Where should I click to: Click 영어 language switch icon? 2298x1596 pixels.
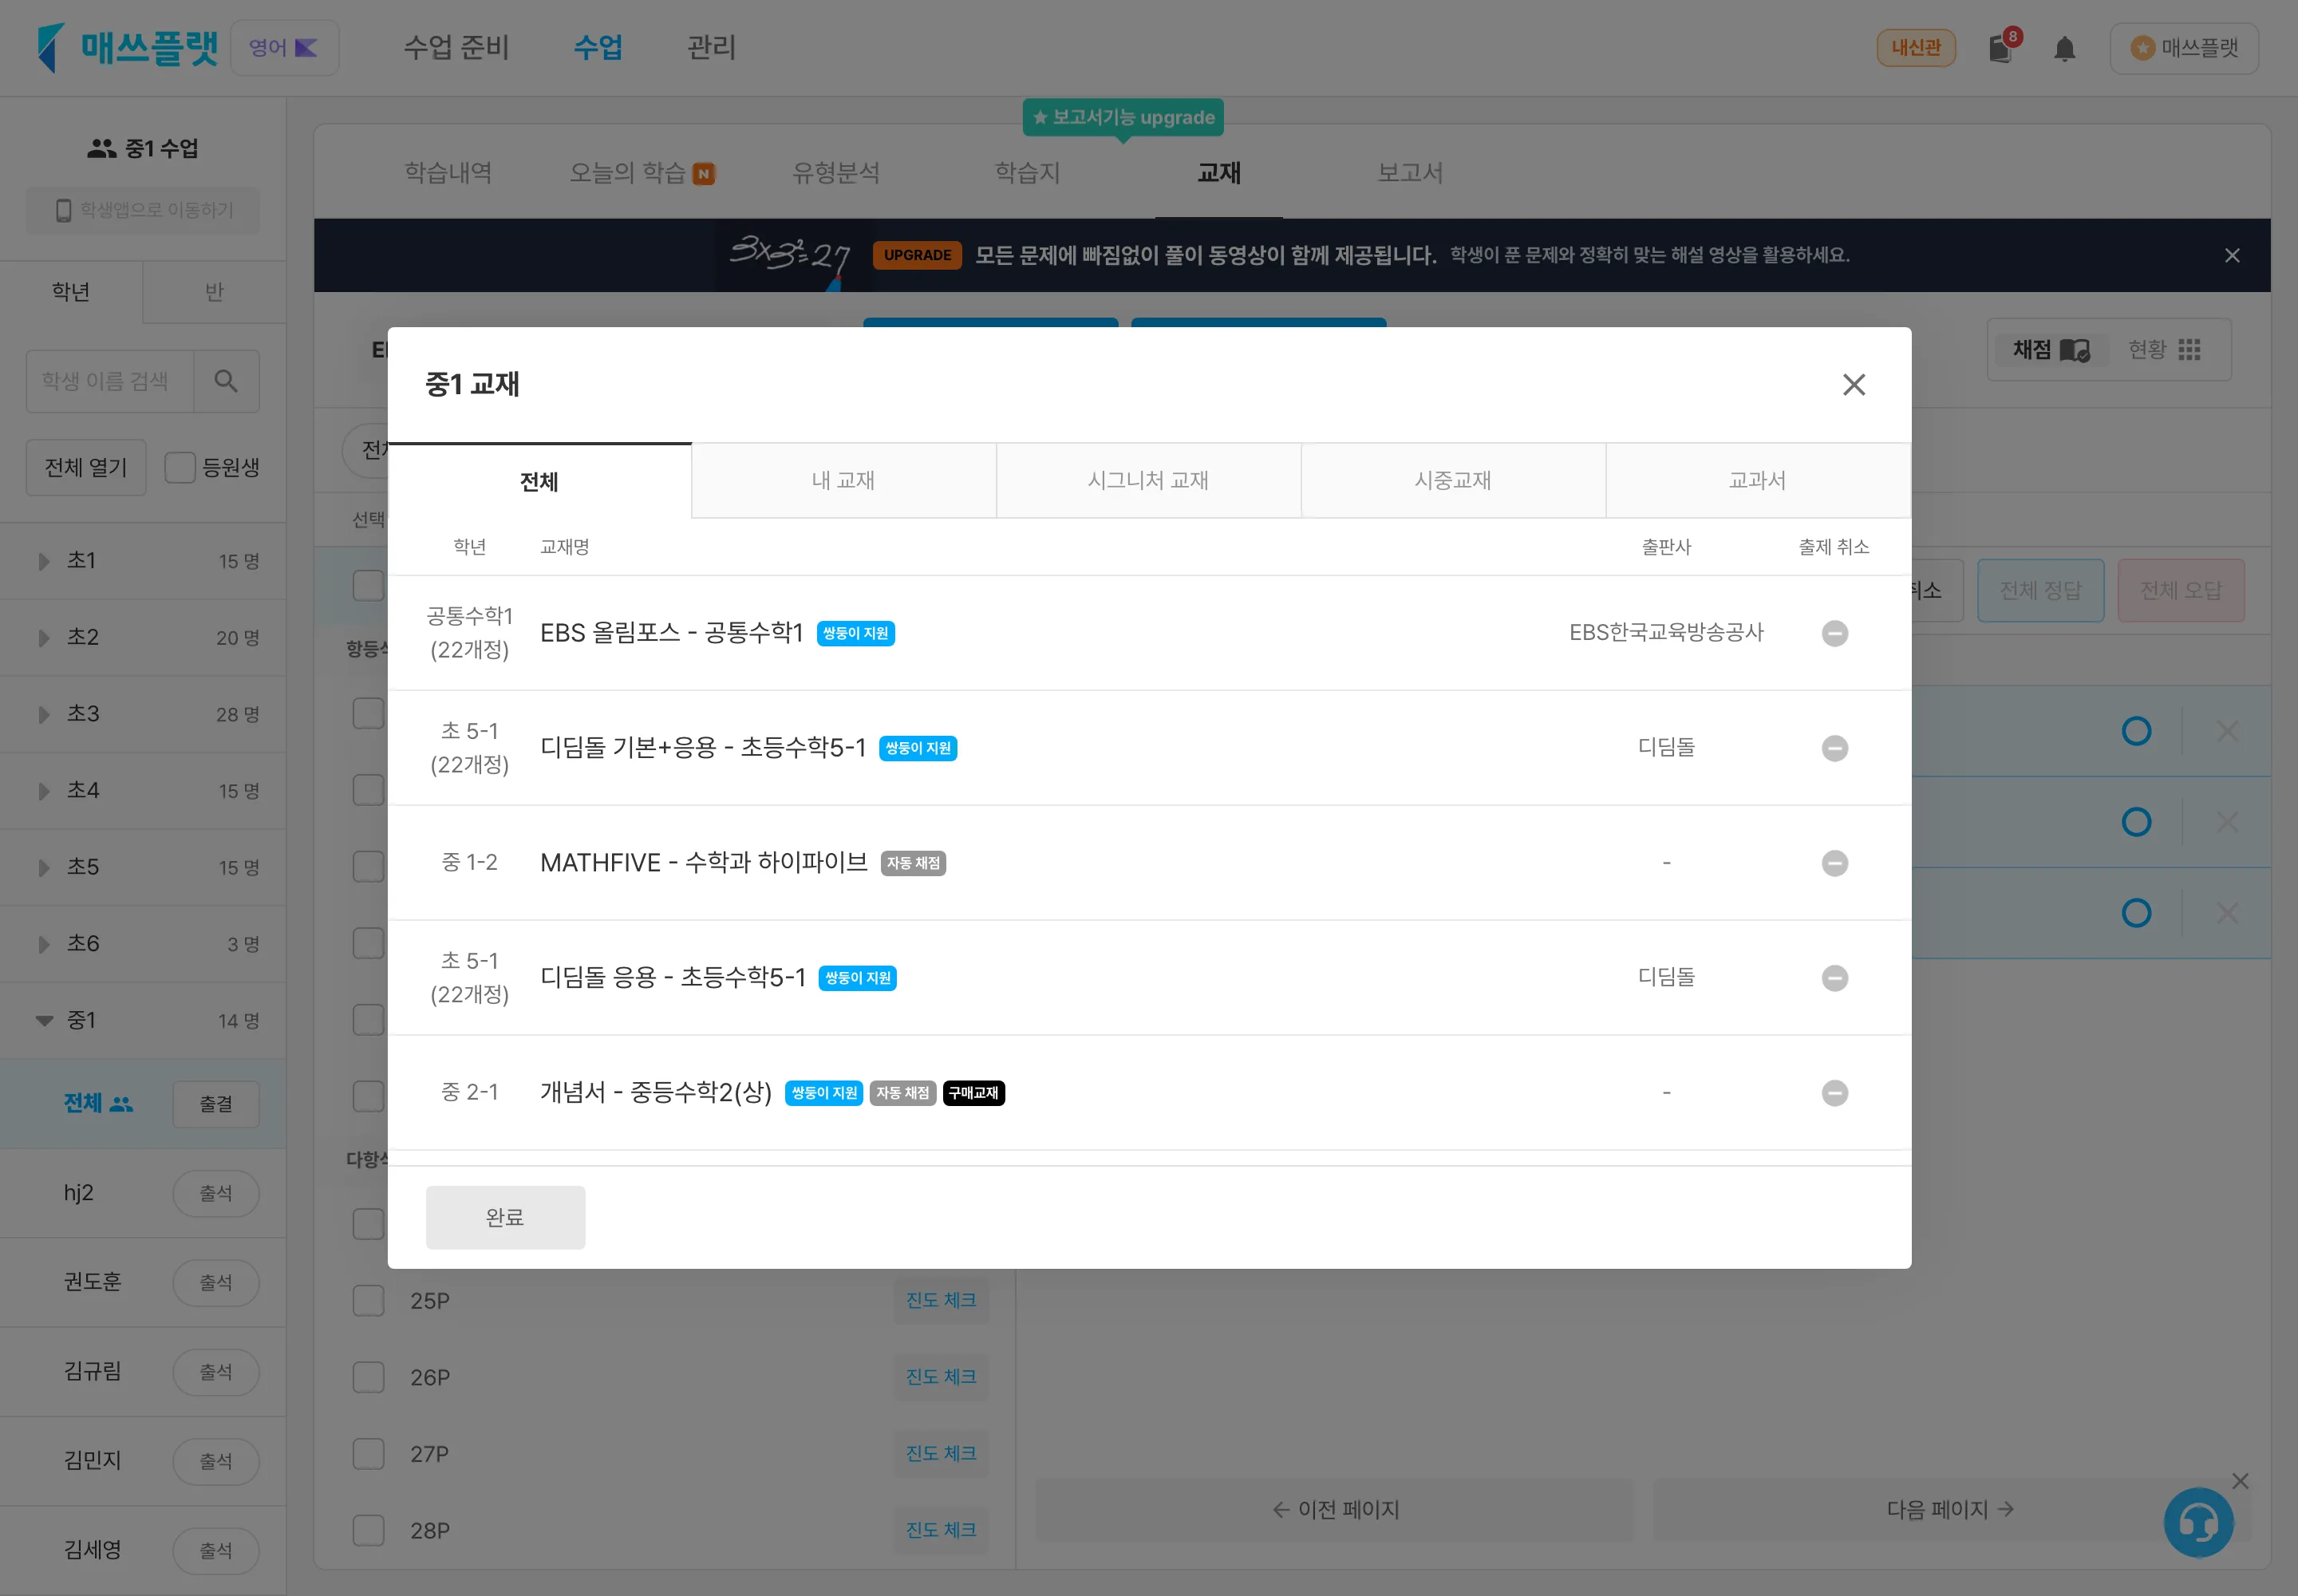pyautogui.click(x=284, y=47)
